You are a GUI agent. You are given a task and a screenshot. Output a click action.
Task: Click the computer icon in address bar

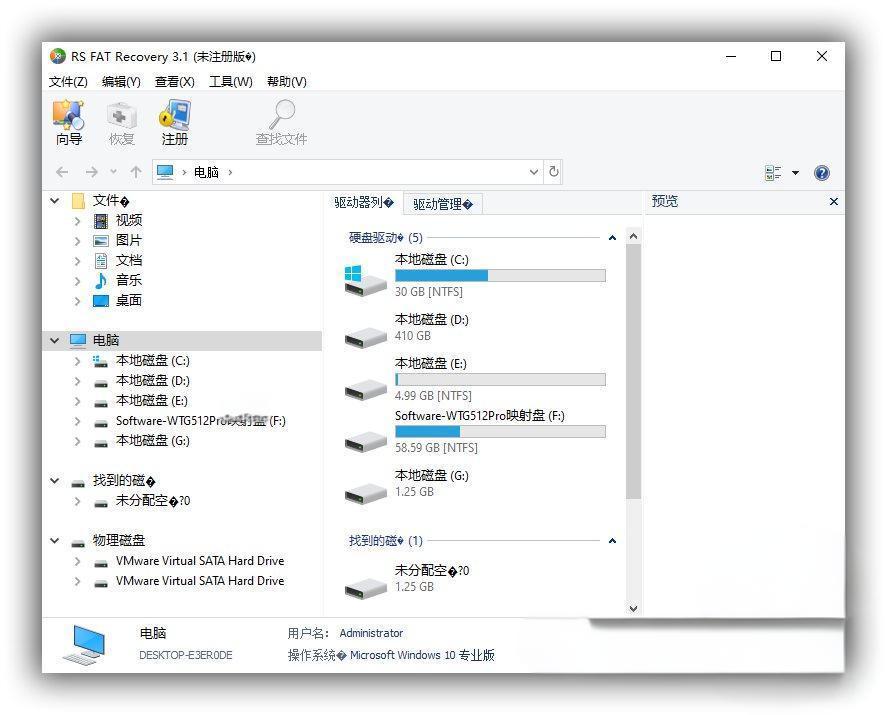point(165,171)
